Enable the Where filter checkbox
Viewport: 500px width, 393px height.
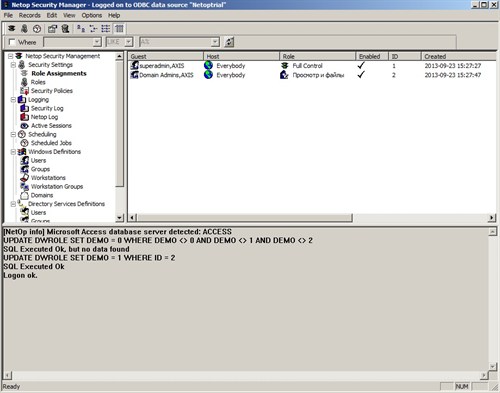pyautogui.click(x=12, y=42)
